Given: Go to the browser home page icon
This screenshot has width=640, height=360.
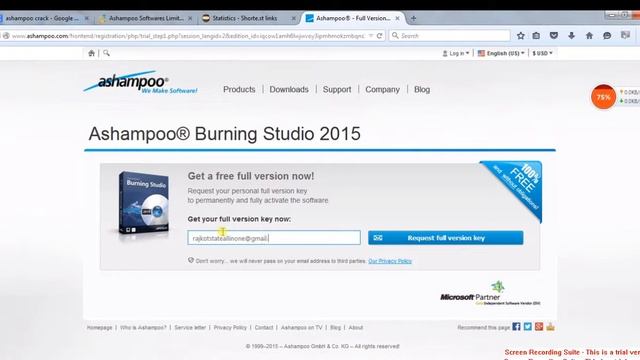Looking at the screenshot, I should (x=589, y=36).
